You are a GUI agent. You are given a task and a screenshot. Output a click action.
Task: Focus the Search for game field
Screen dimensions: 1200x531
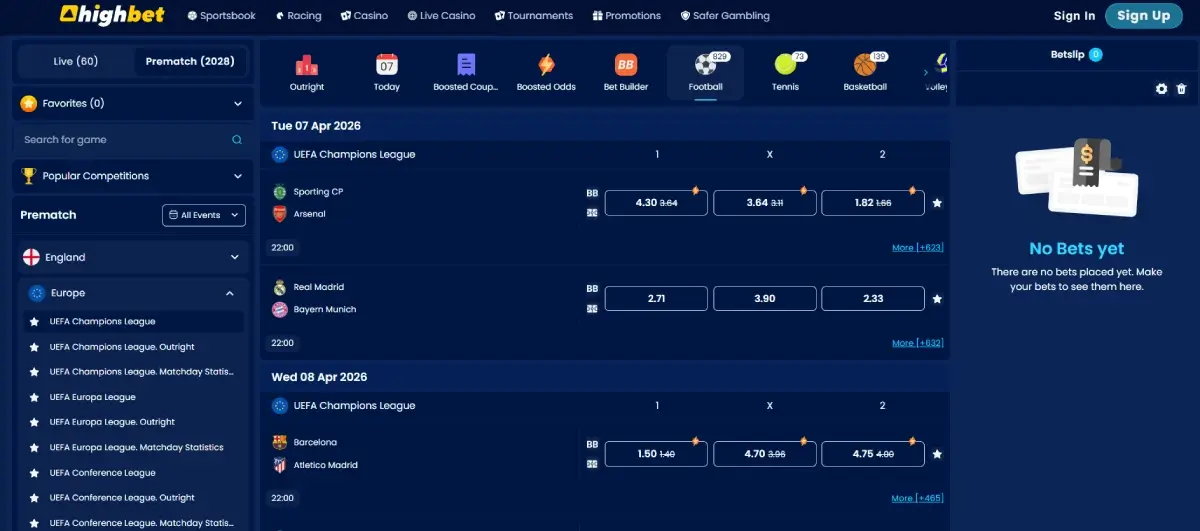click(132, 140)
